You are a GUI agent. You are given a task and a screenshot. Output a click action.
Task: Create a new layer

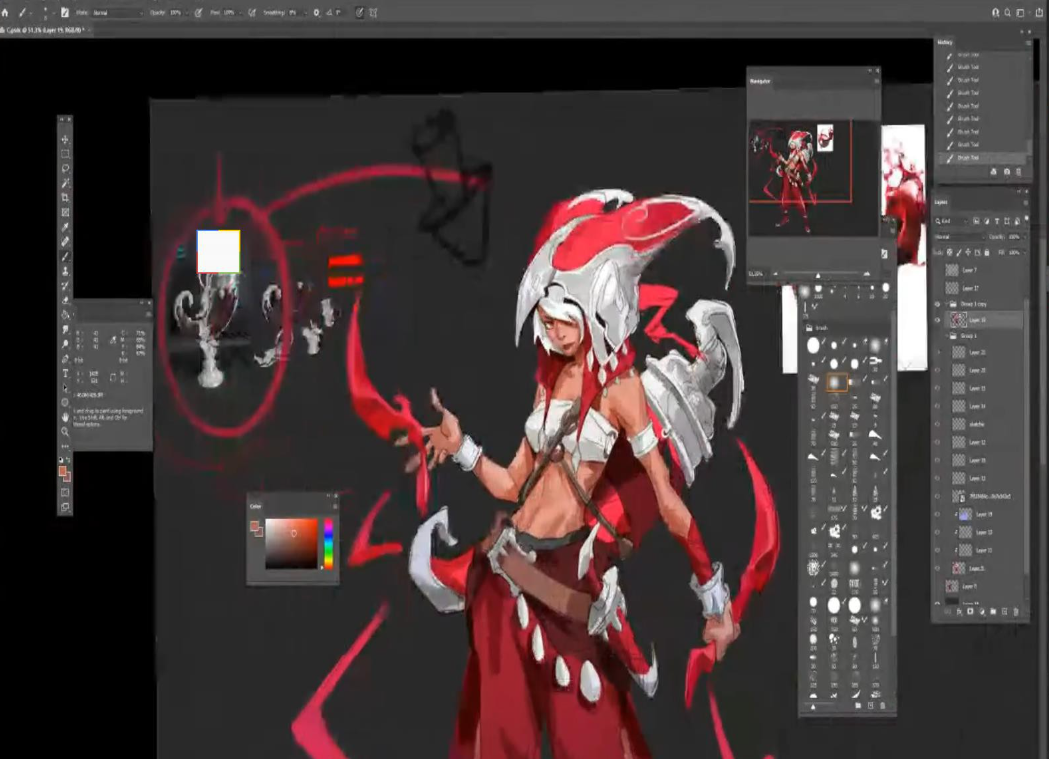coord(1005,612)
